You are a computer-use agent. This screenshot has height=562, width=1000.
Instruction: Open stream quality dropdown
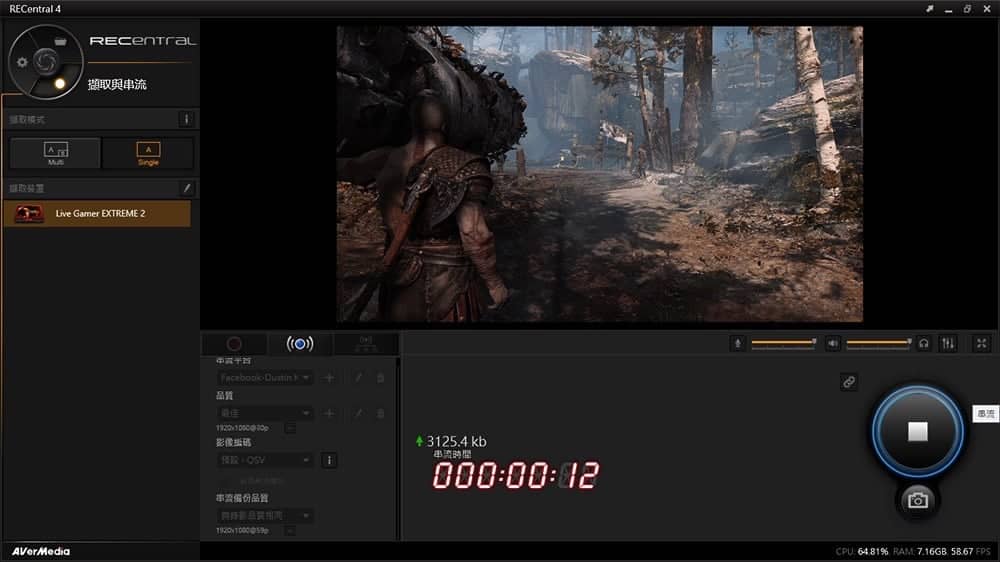click(264, 413)
